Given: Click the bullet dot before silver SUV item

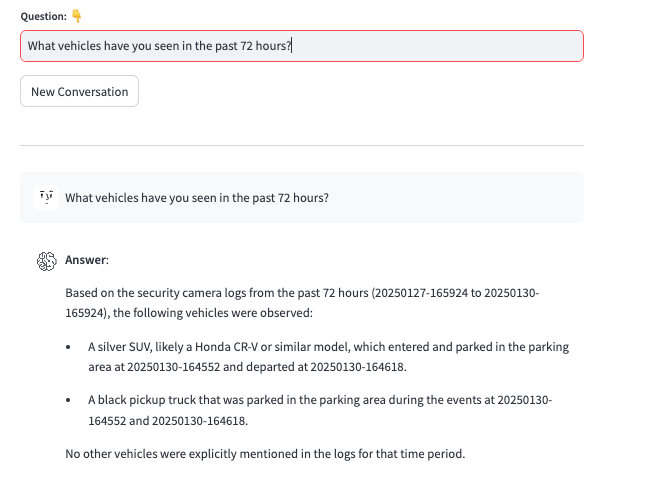Looking at the screenshot, I should (x=68, y=347).
